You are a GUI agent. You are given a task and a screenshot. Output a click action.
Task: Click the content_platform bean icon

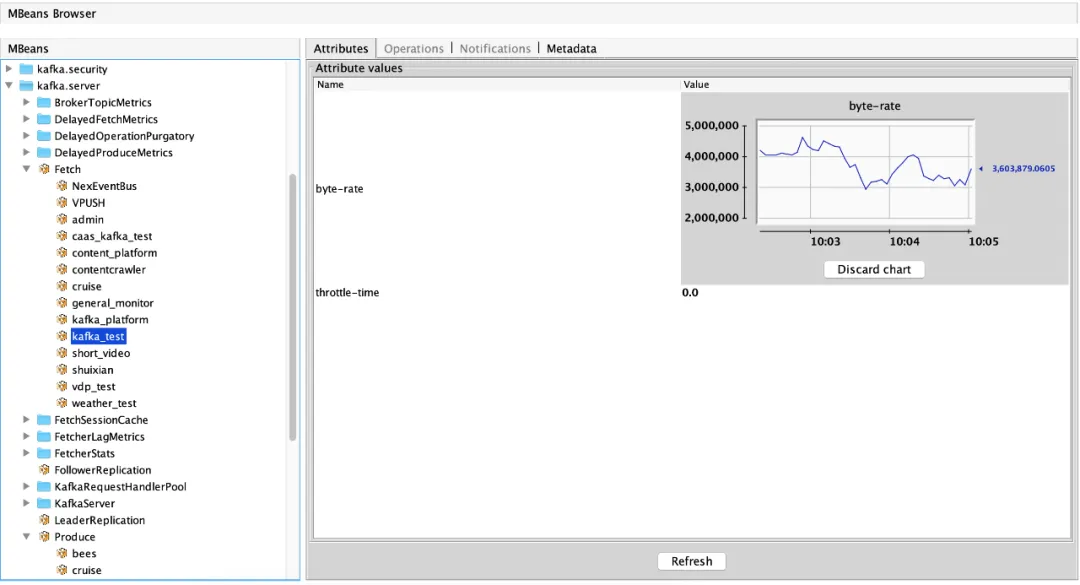point(61,253)
